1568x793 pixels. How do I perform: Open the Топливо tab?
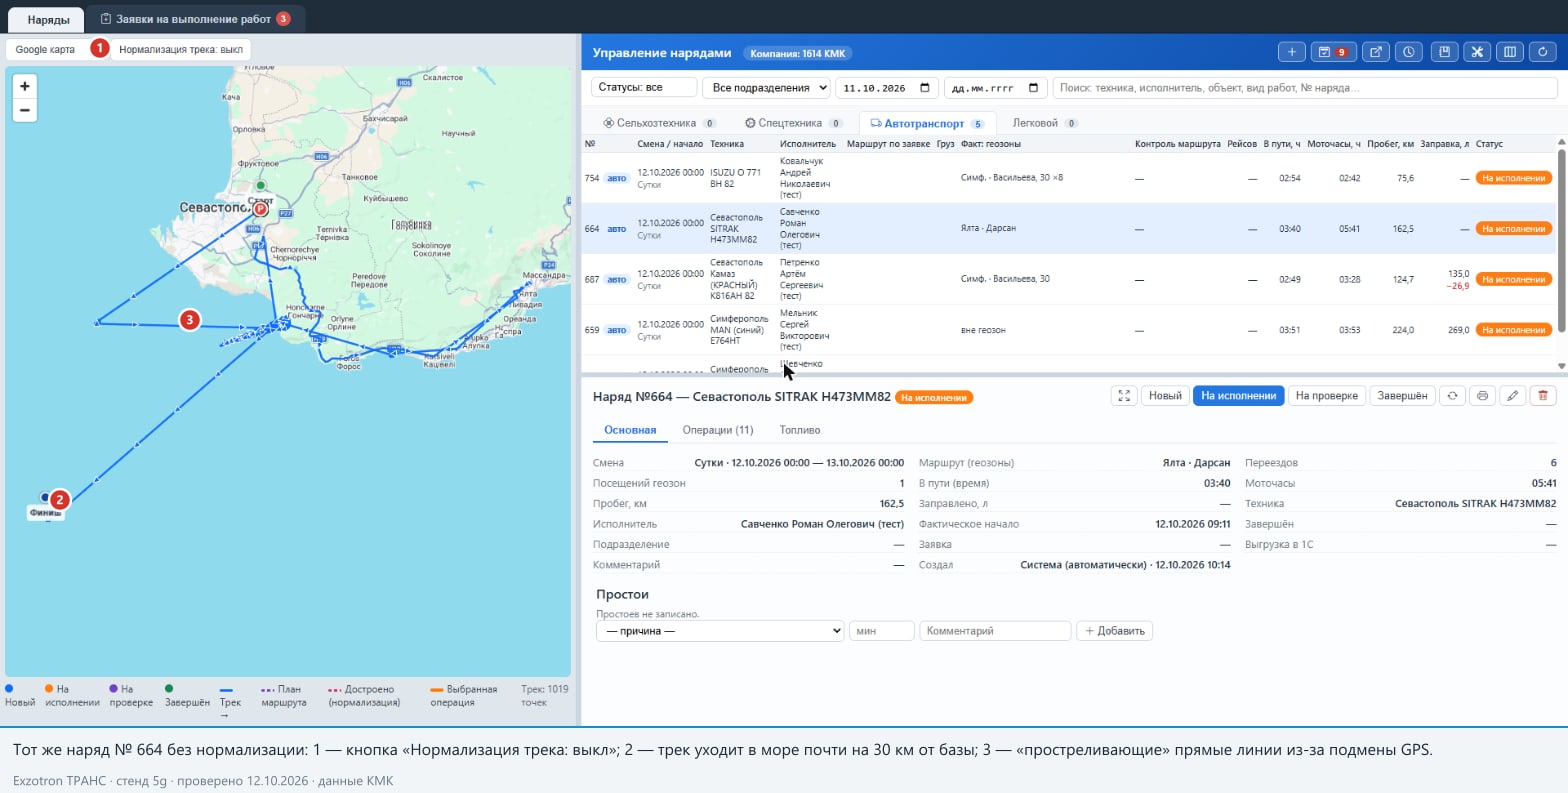point(800,430)
